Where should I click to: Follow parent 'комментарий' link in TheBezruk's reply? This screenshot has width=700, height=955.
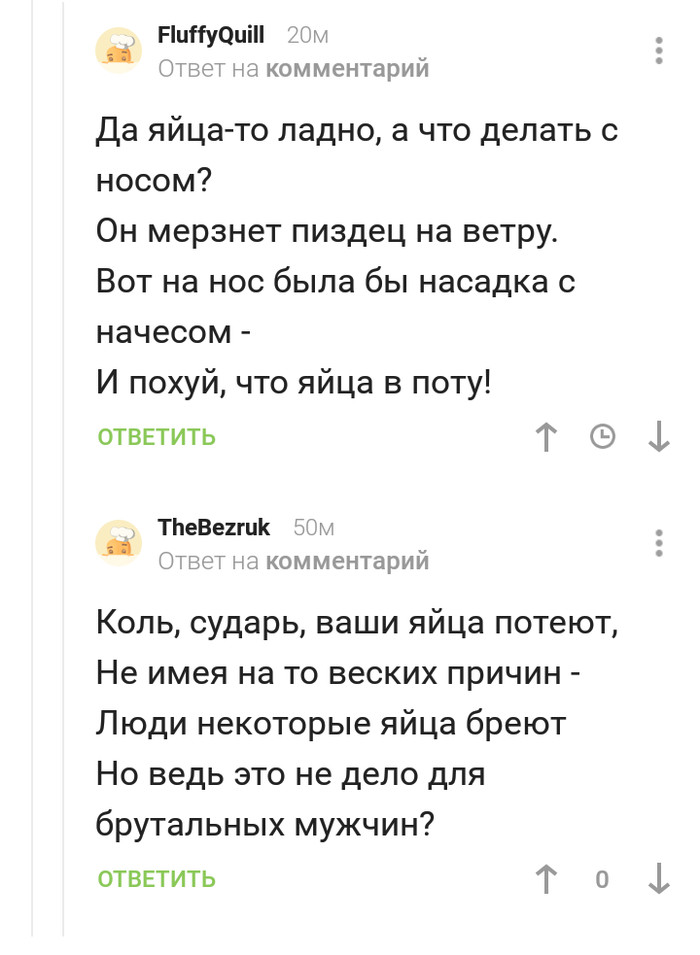[348, 561]
